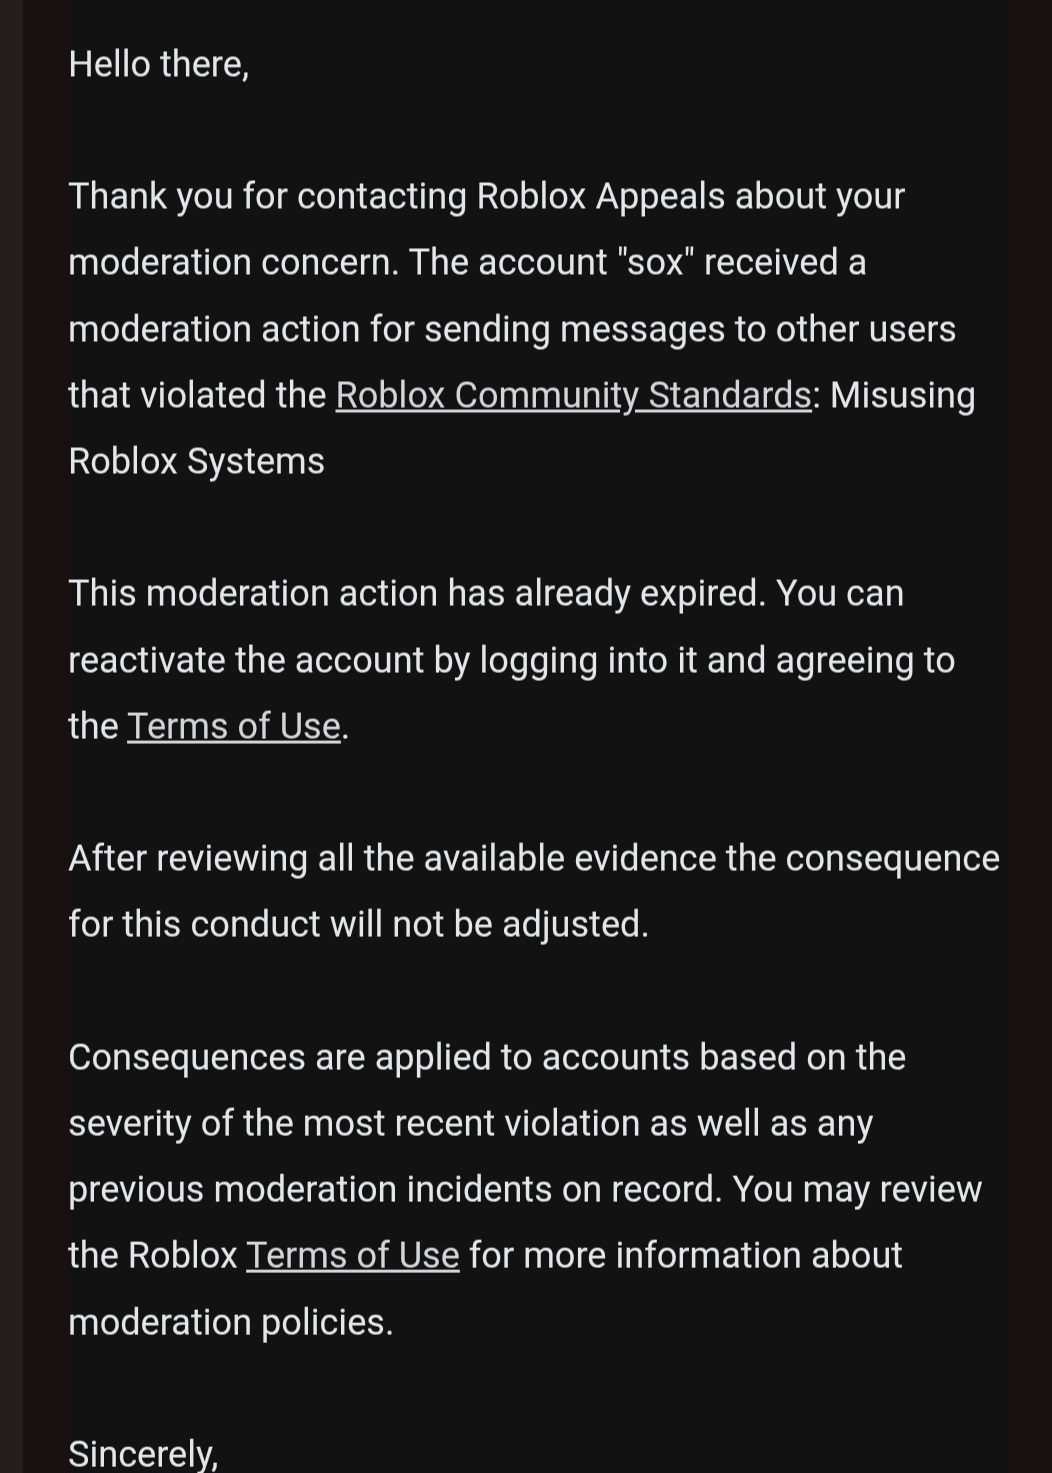
Task: Click 'severity of the most recent violation' line
Action: pyautogui.click(x=471, y=1123)
